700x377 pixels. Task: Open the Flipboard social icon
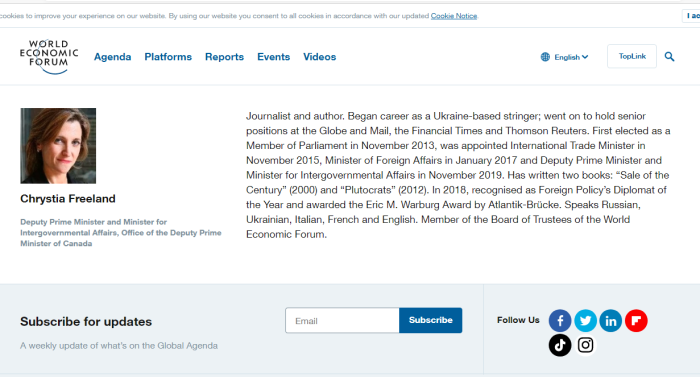click(636, 321)
